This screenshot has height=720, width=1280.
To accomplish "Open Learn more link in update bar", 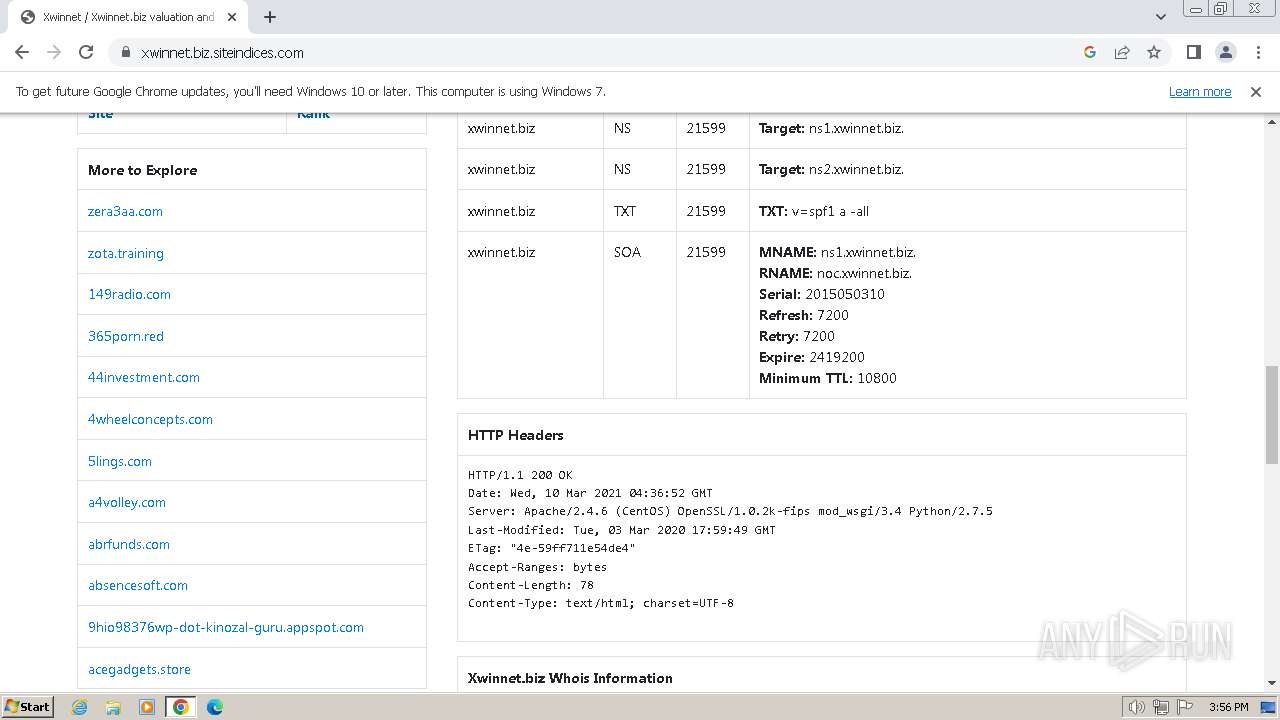I will pyautogui.click(x=1200, y=91).
